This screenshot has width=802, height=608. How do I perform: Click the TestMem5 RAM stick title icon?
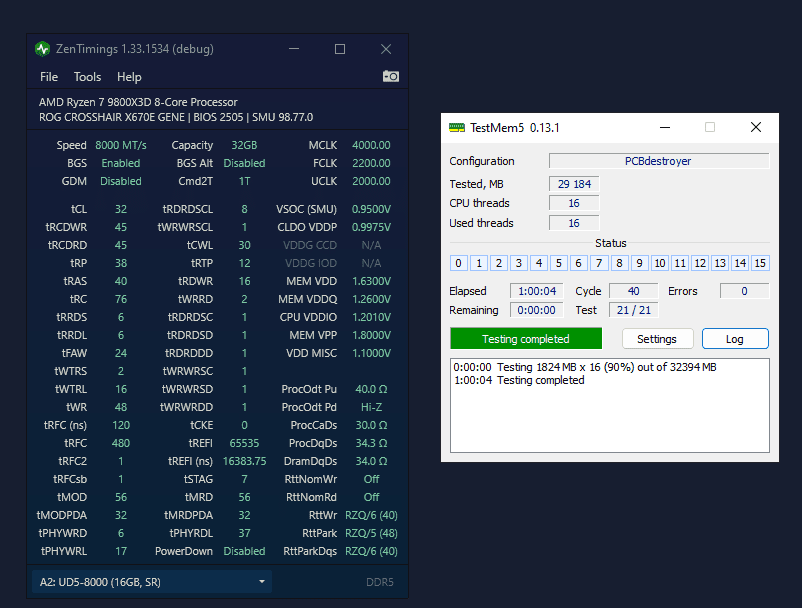[x=457, y=127]
